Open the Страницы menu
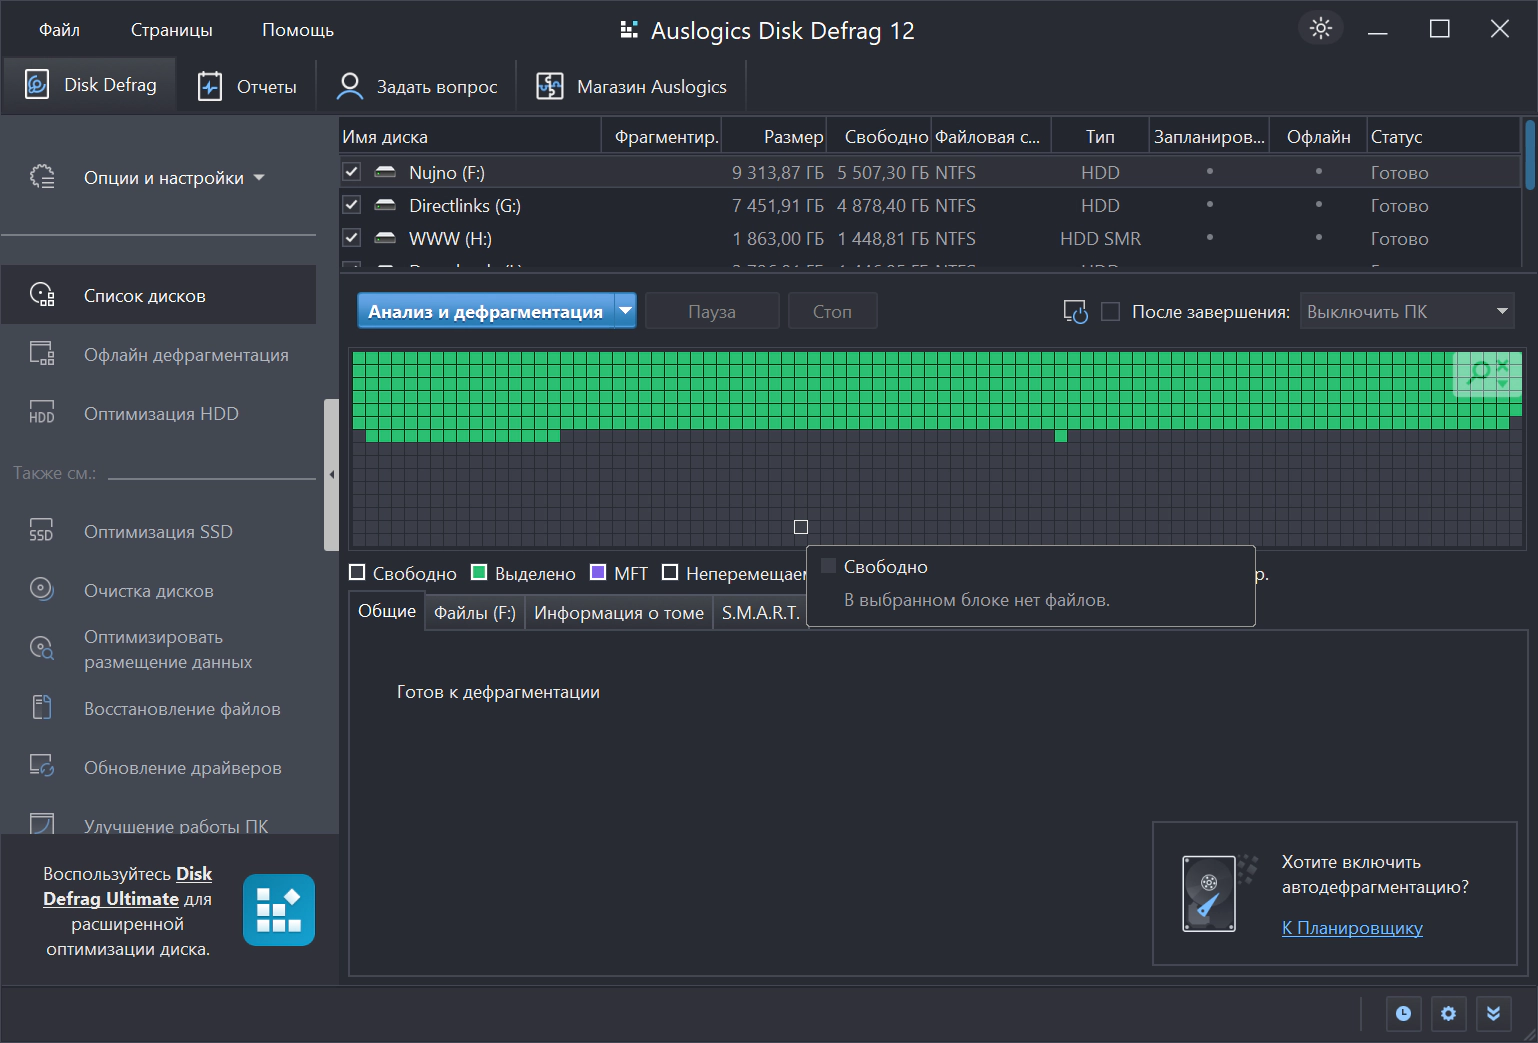The width and height of the screenshot is (1538, 1043). click(172, 30)
